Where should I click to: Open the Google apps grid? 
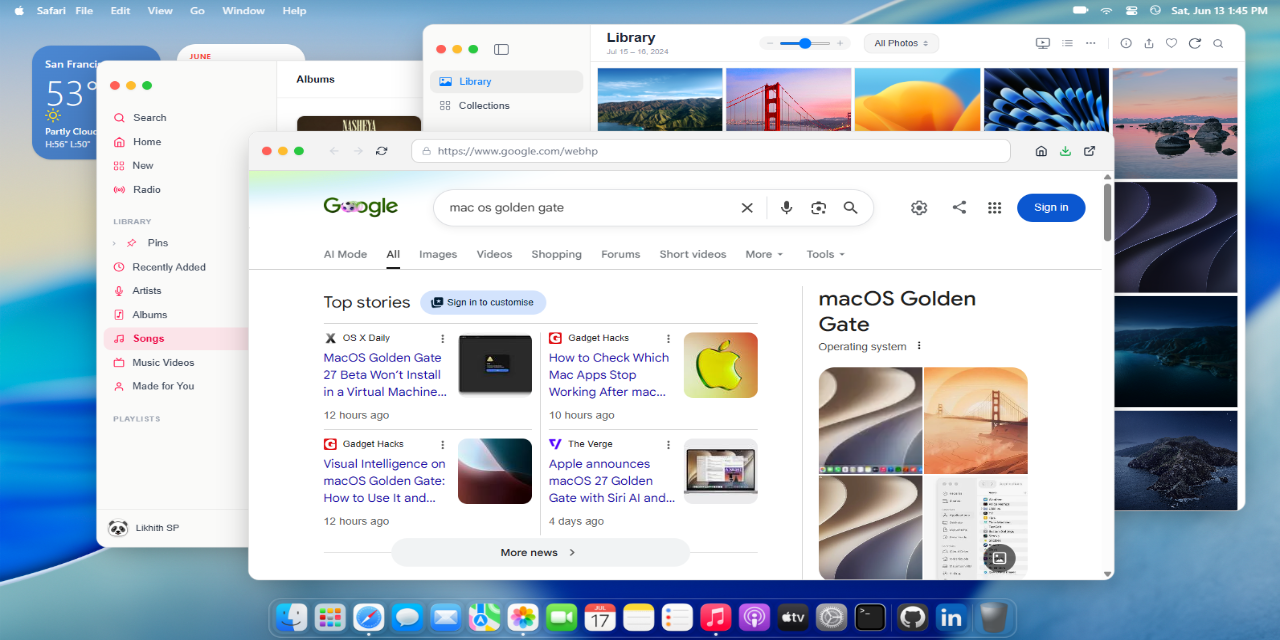coord(994,208)
